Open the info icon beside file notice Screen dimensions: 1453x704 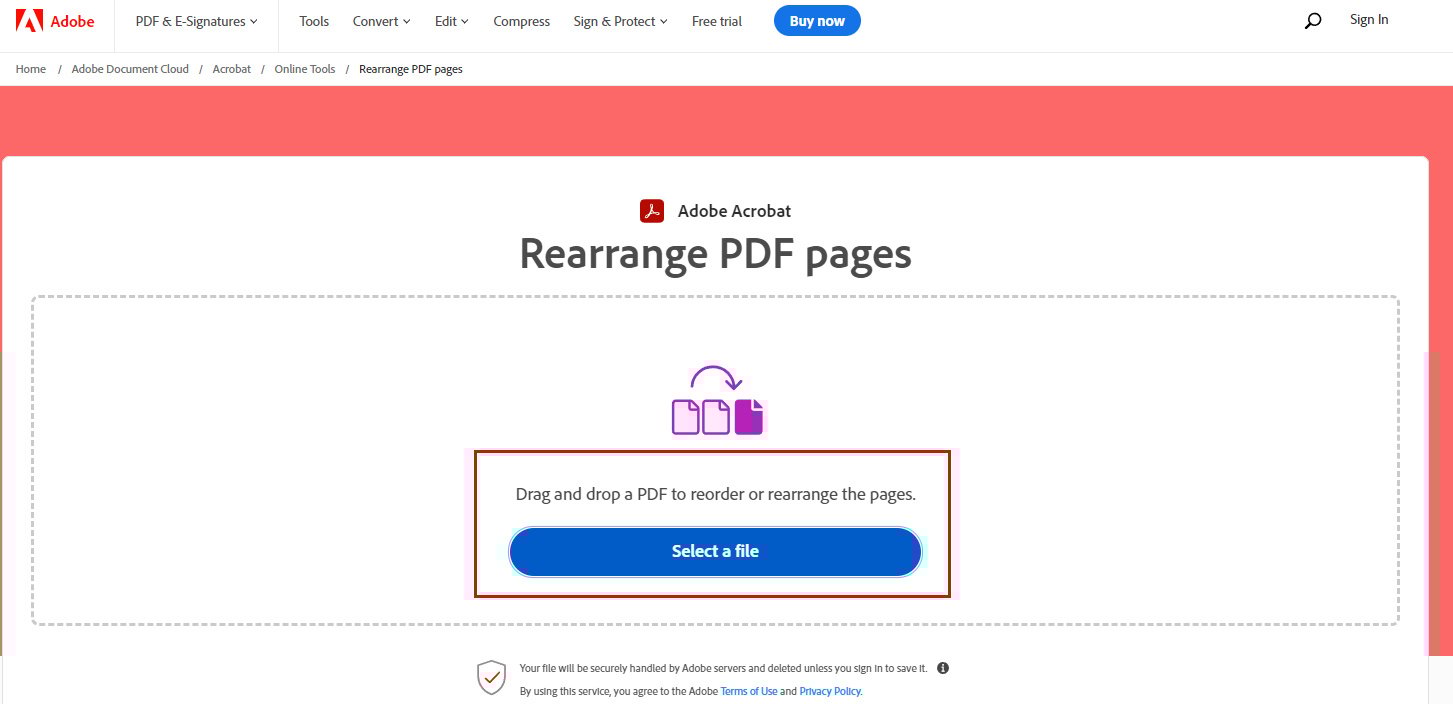point(943,668)
